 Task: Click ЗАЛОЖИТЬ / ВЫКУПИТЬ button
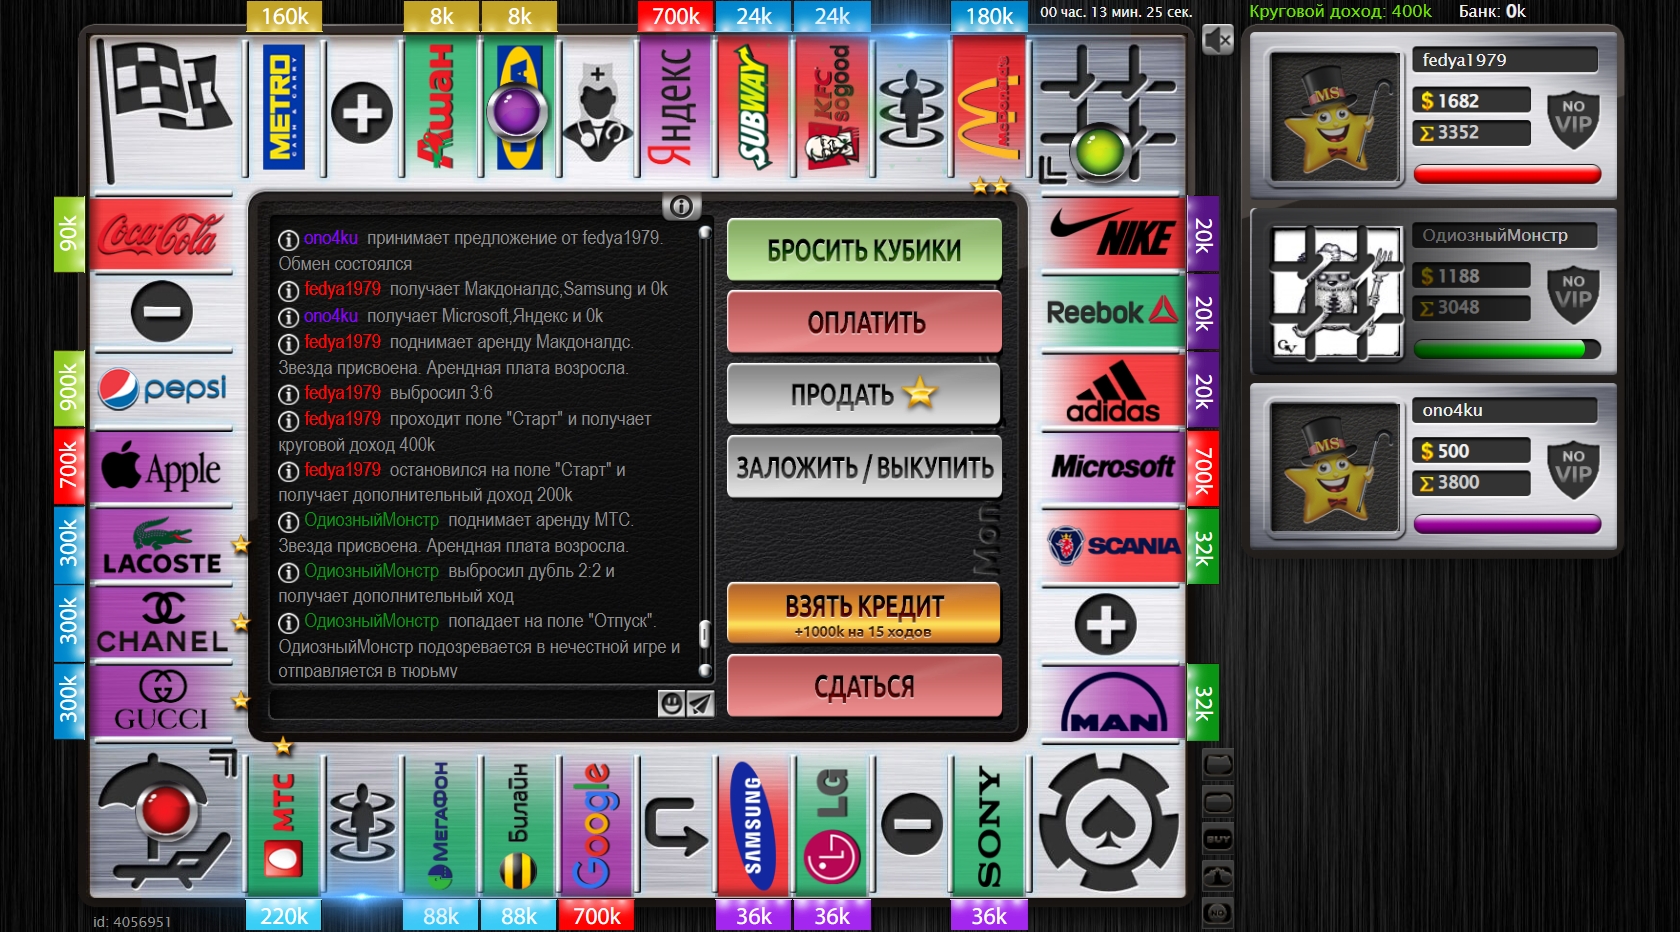click(x=864, y=467)
